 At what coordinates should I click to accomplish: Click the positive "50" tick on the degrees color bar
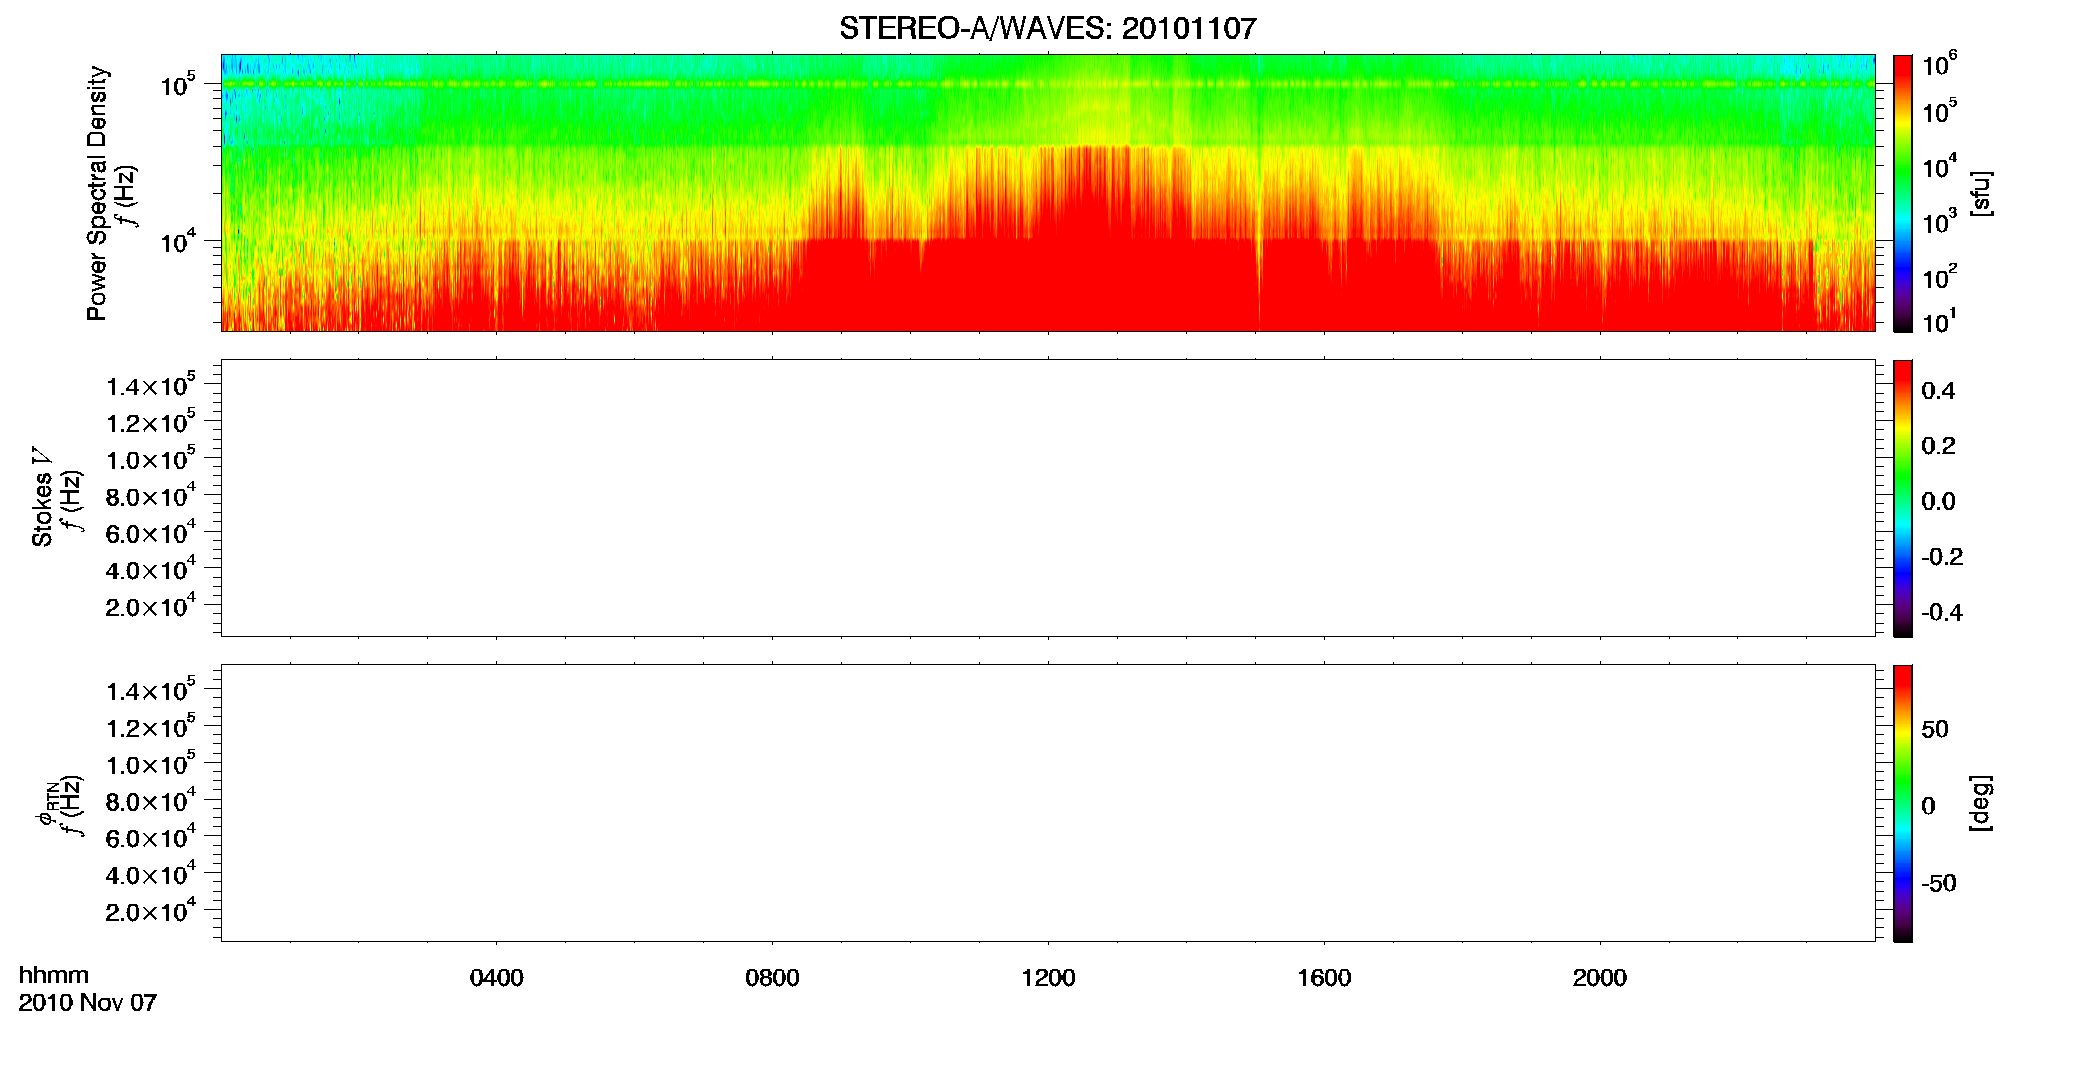pos(1935,729)
